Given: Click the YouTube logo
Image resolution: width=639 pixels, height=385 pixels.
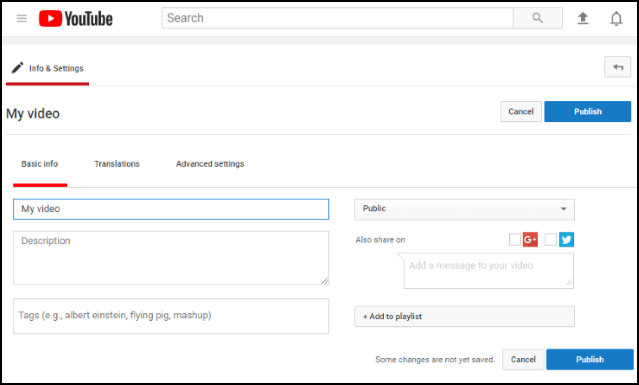Looking at the screenshot, I should (x=76, y=19).
